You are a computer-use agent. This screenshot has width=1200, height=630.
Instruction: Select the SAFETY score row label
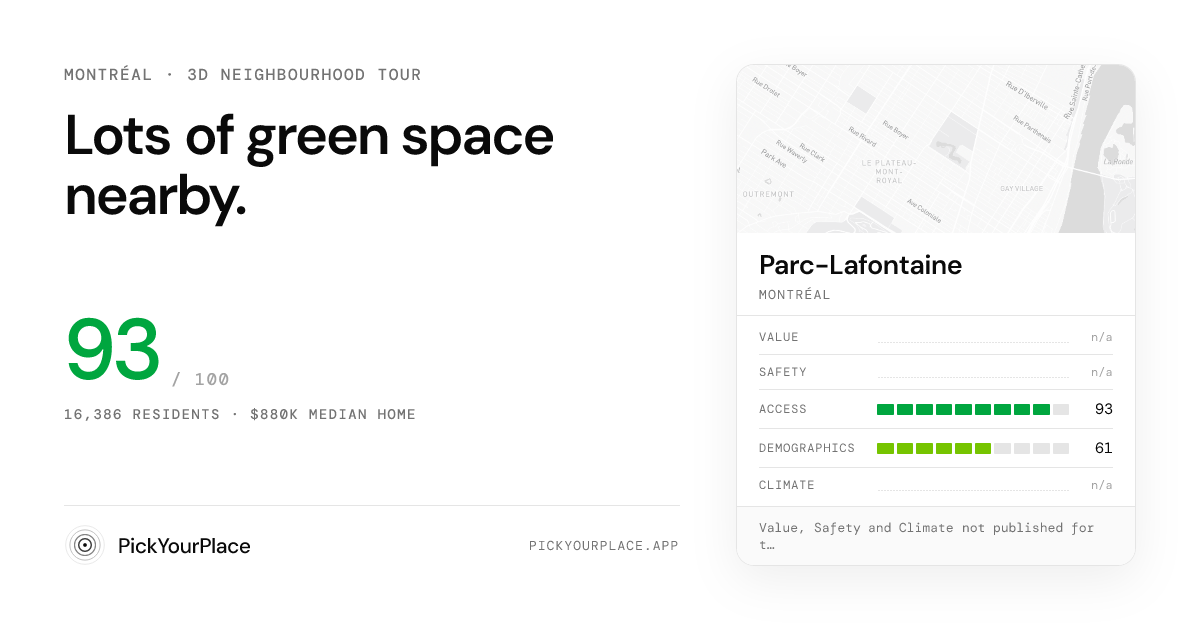[783, 372]
